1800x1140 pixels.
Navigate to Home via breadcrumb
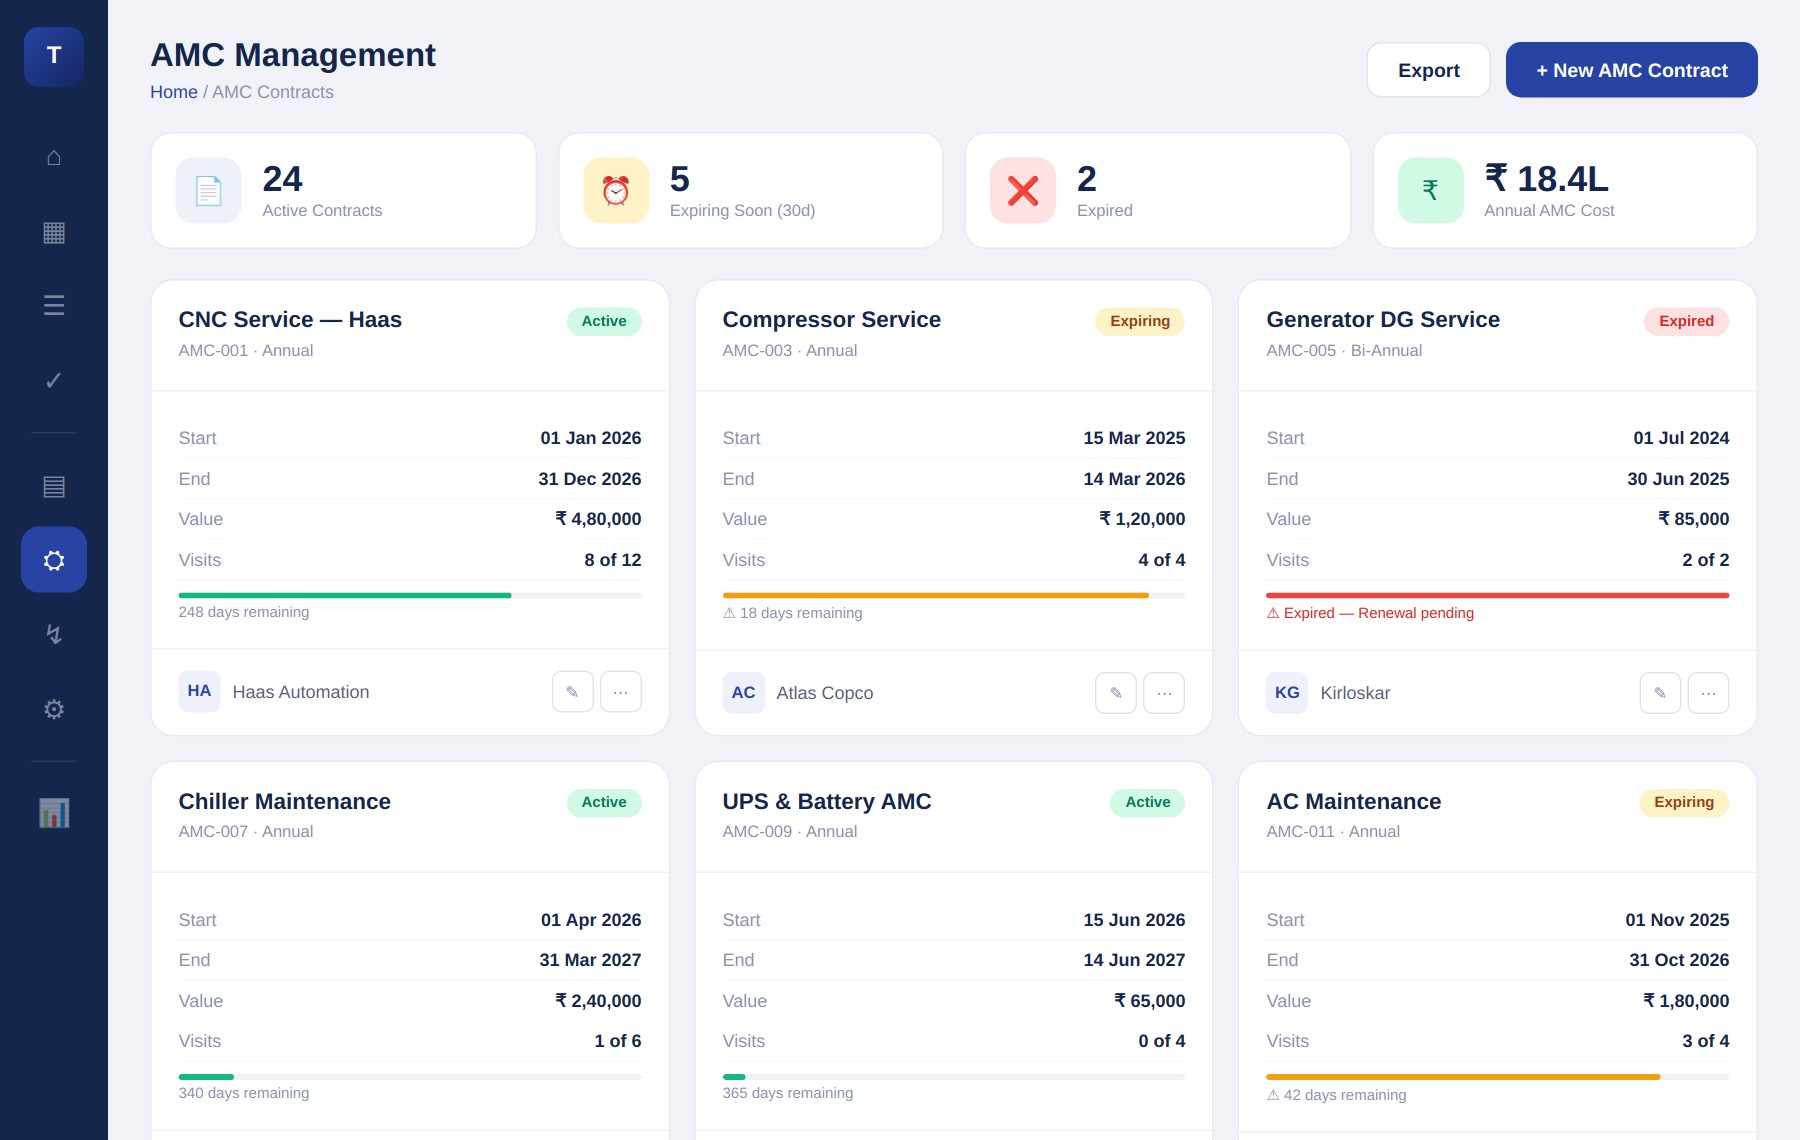(x=174, y=92)
